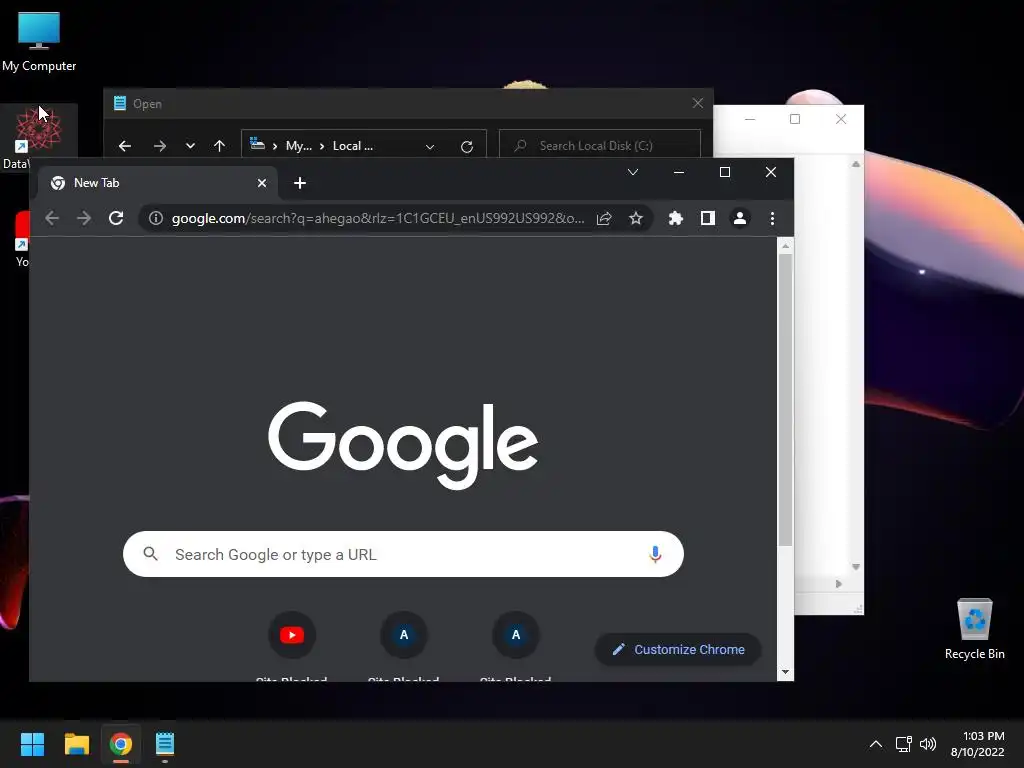Open Chrome tab search chevron

coord(633,172)
